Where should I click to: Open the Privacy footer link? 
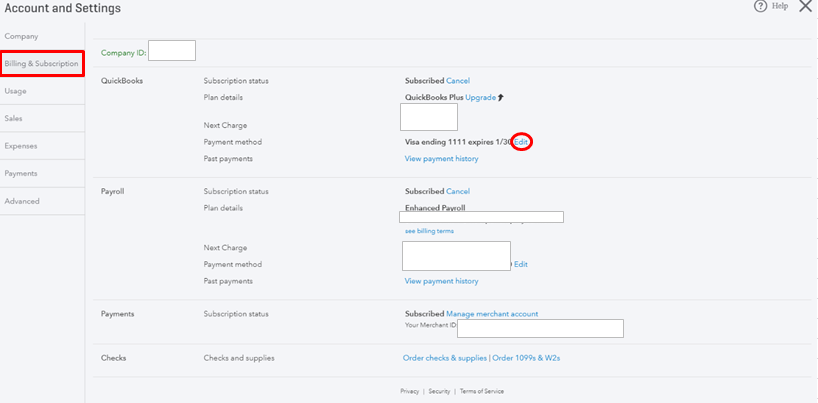(x=410, y=391)
